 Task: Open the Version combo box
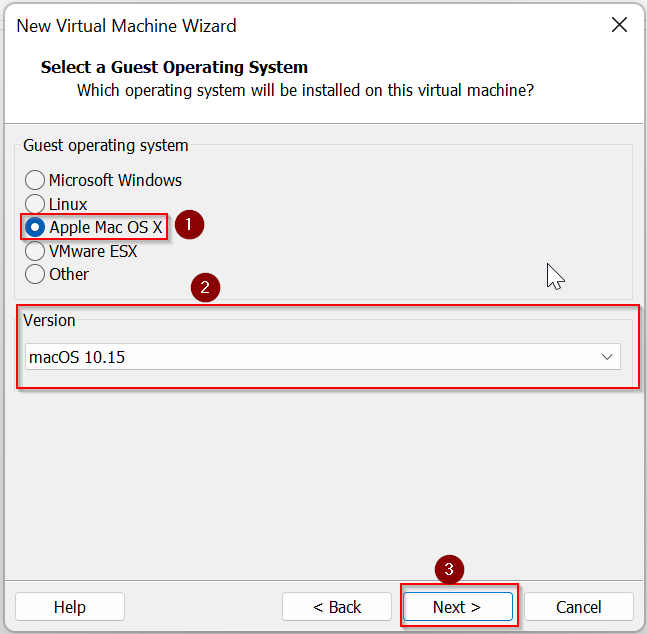coord(322,357)
